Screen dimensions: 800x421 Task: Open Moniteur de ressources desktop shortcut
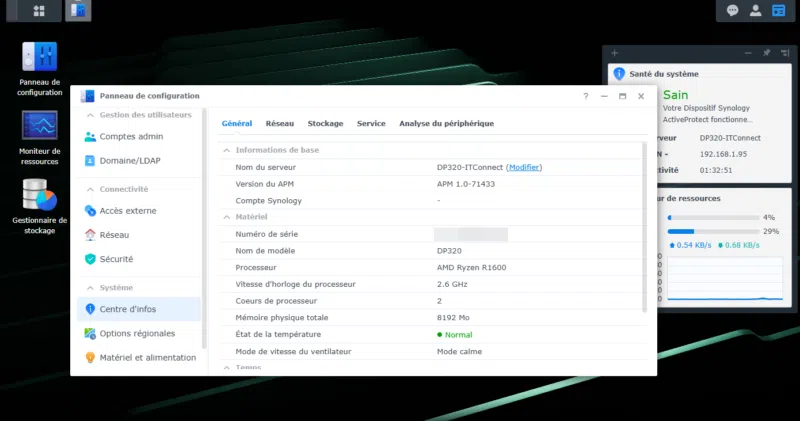coord(39,138)
